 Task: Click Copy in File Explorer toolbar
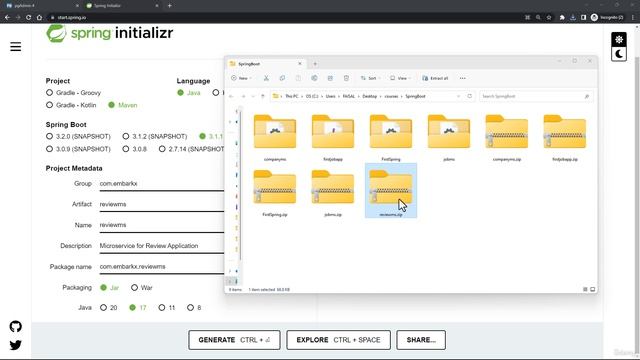coord(282,78)
